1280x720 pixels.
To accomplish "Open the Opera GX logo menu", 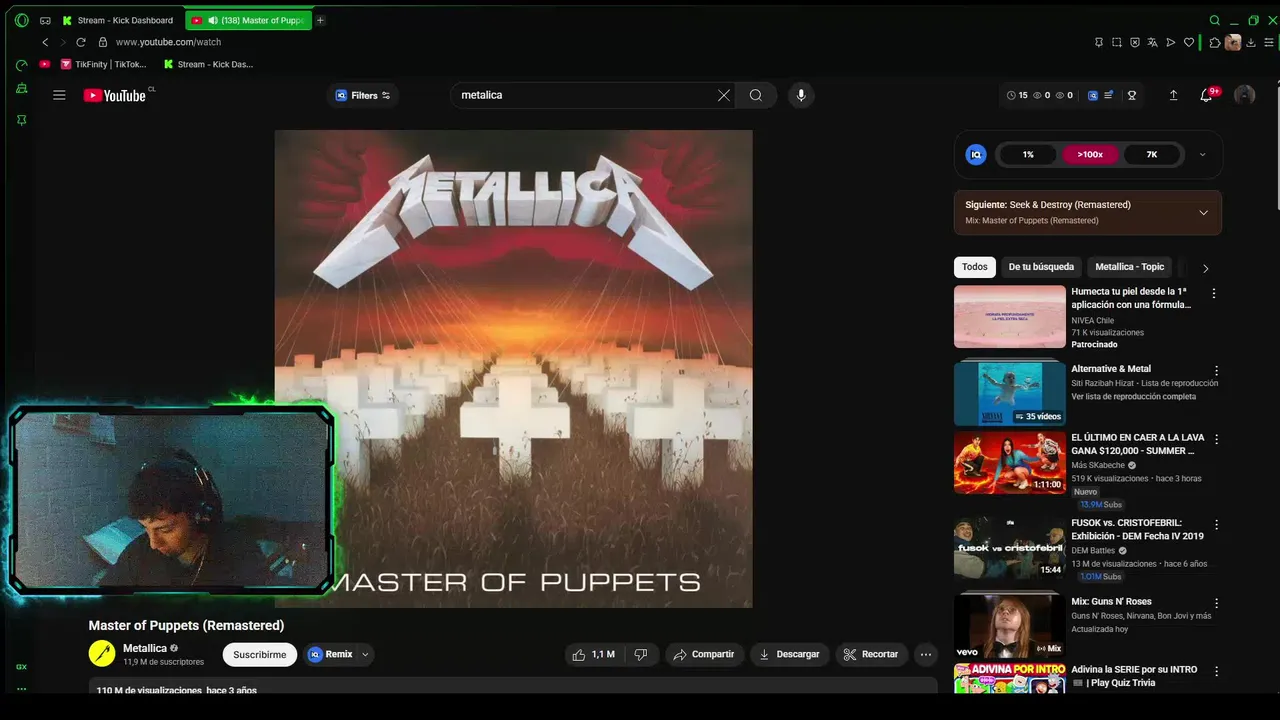I will pyautogui.click(x=22, y=20).
